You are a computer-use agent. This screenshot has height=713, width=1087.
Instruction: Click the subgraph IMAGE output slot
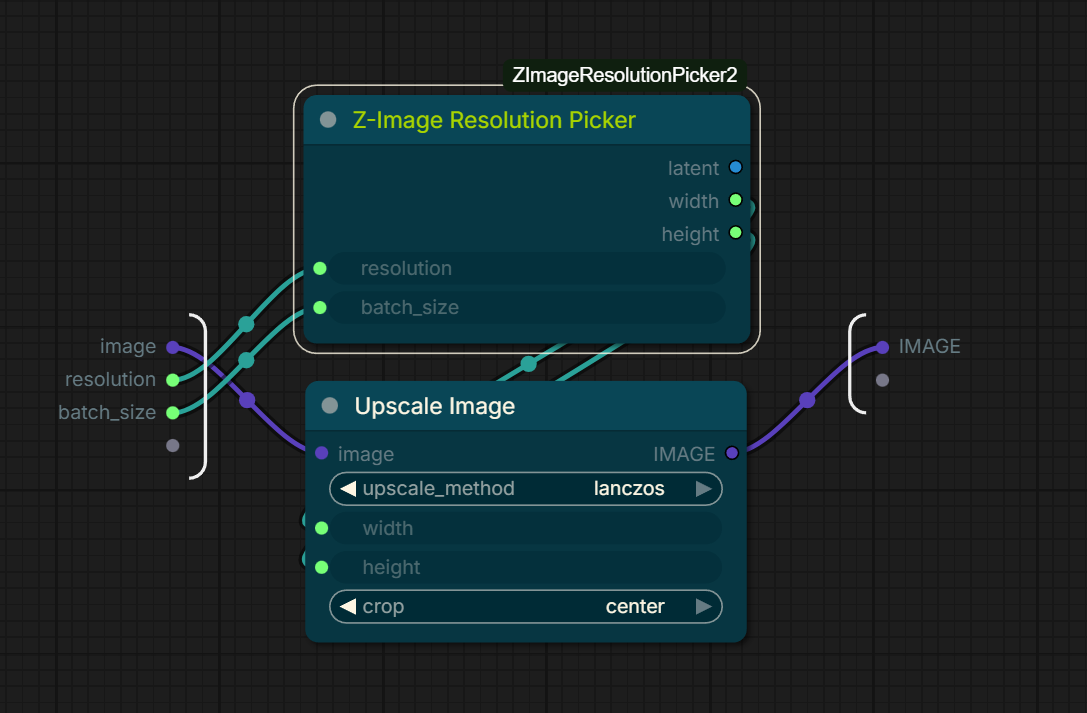882,347
